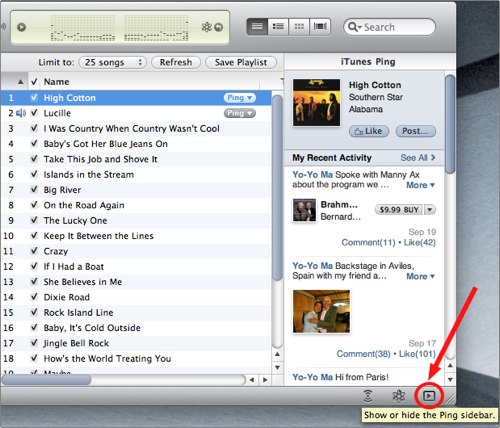Screen dimensions: 500x428
Task: Click the sort arrow column header
Action: [14, 82]
